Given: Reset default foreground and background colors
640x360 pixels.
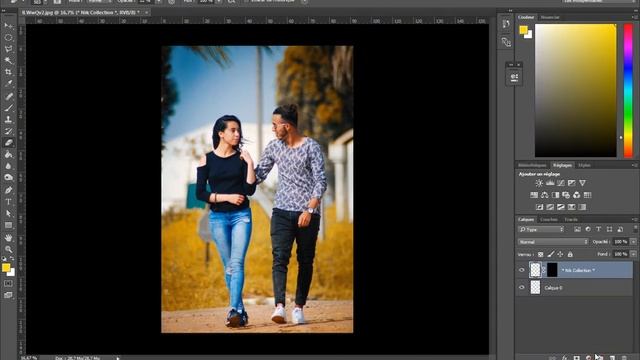Looking at the screenshot, I should (4, 259).
